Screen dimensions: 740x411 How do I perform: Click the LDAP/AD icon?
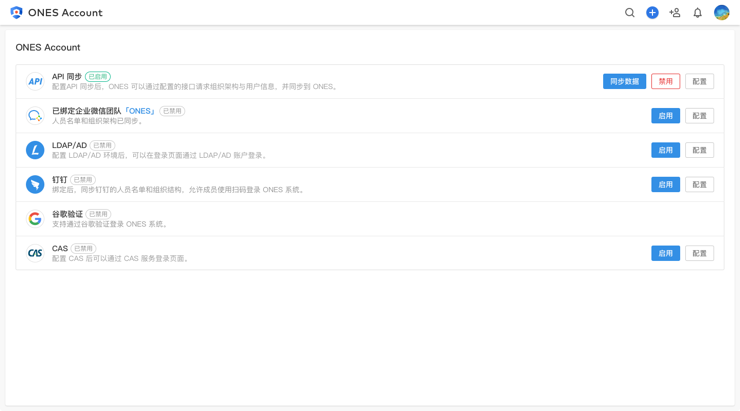pyautogui.click(x=35, y=150)
